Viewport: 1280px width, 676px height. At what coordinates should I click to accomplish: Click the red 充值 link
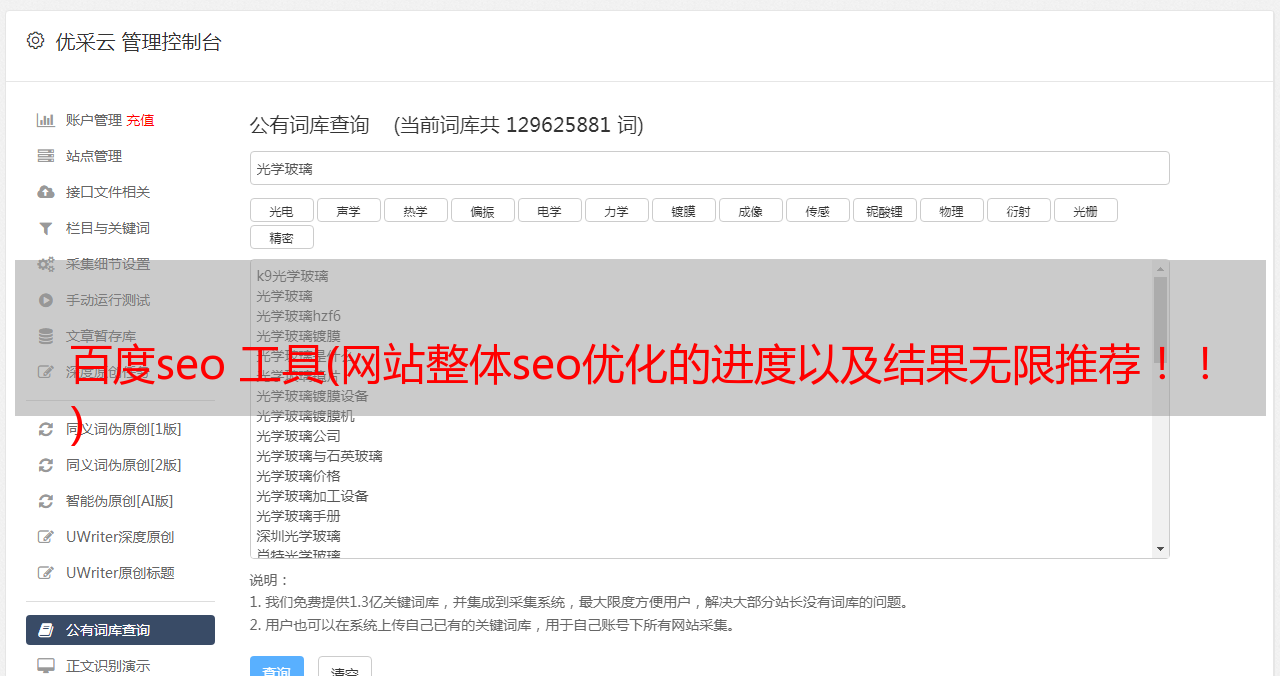(x=140, y=120)
